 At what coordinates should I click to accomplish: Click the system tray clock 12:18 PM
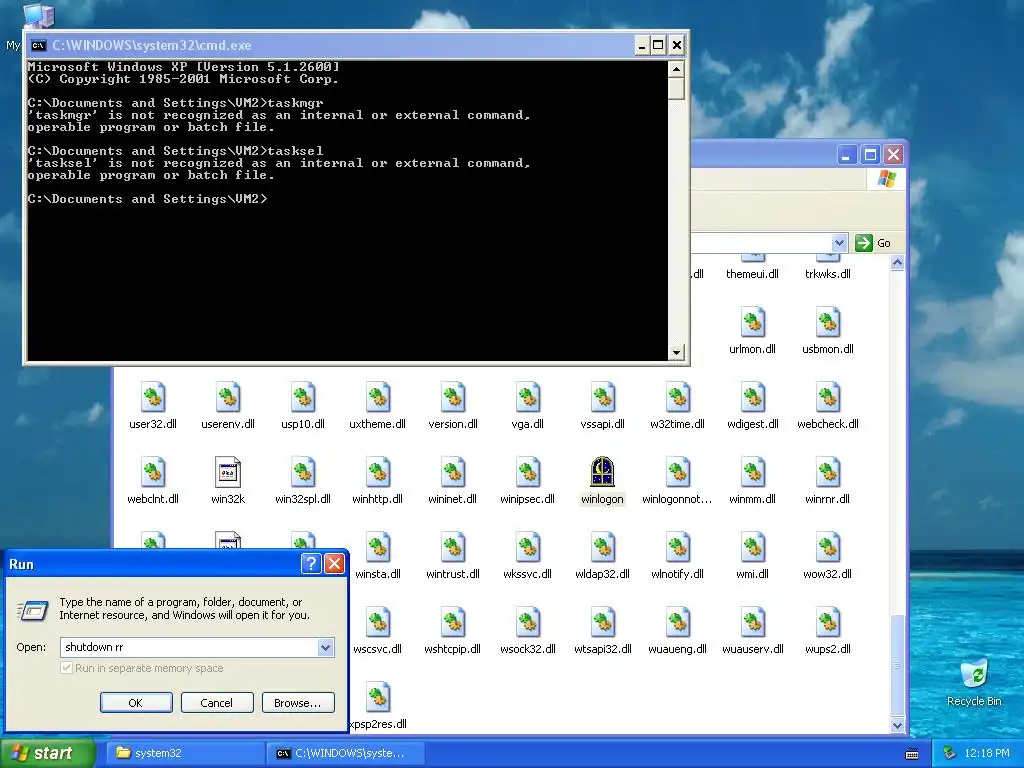(987, 753)
